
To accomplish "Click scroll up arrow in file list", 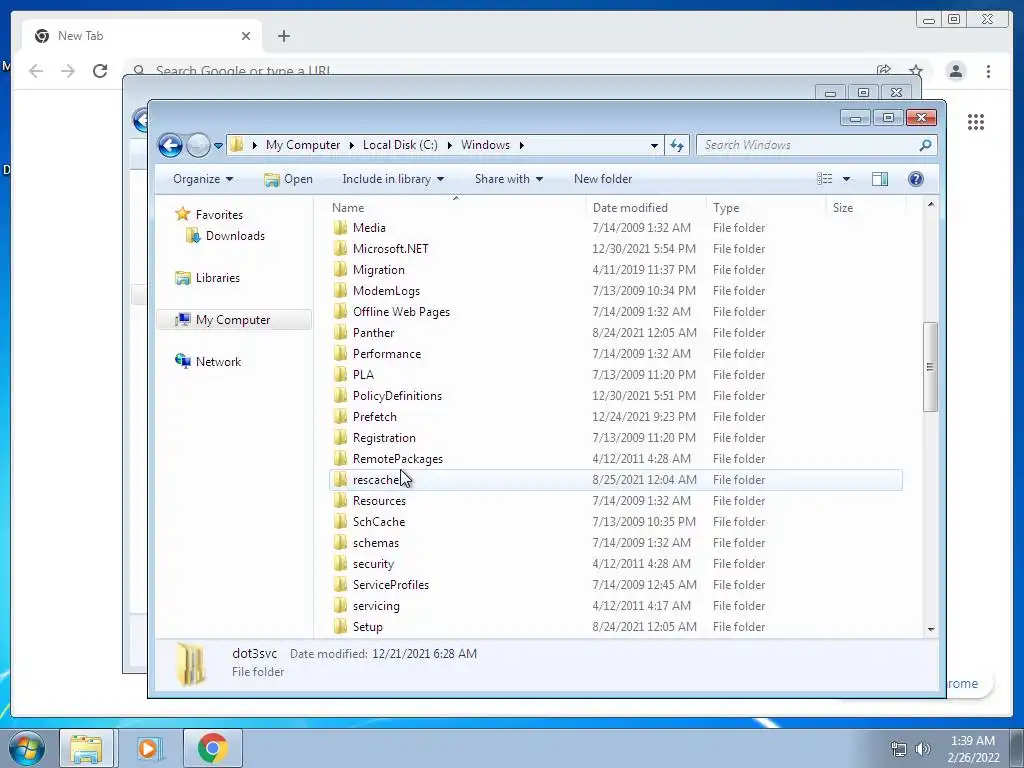I will 931,204.
